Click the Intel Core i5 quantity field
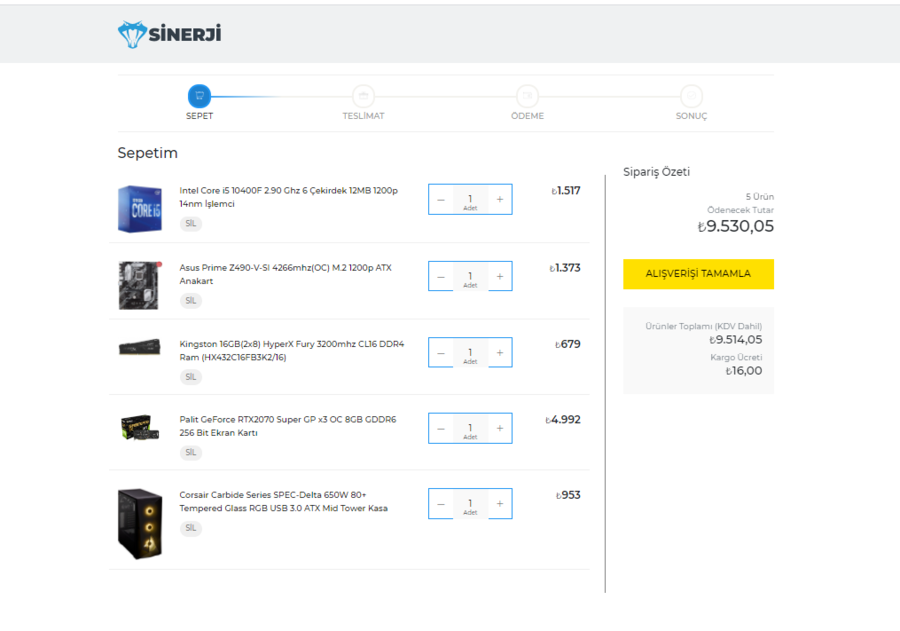The height and width of the screenshot is (631, 900). pos(470,200)
